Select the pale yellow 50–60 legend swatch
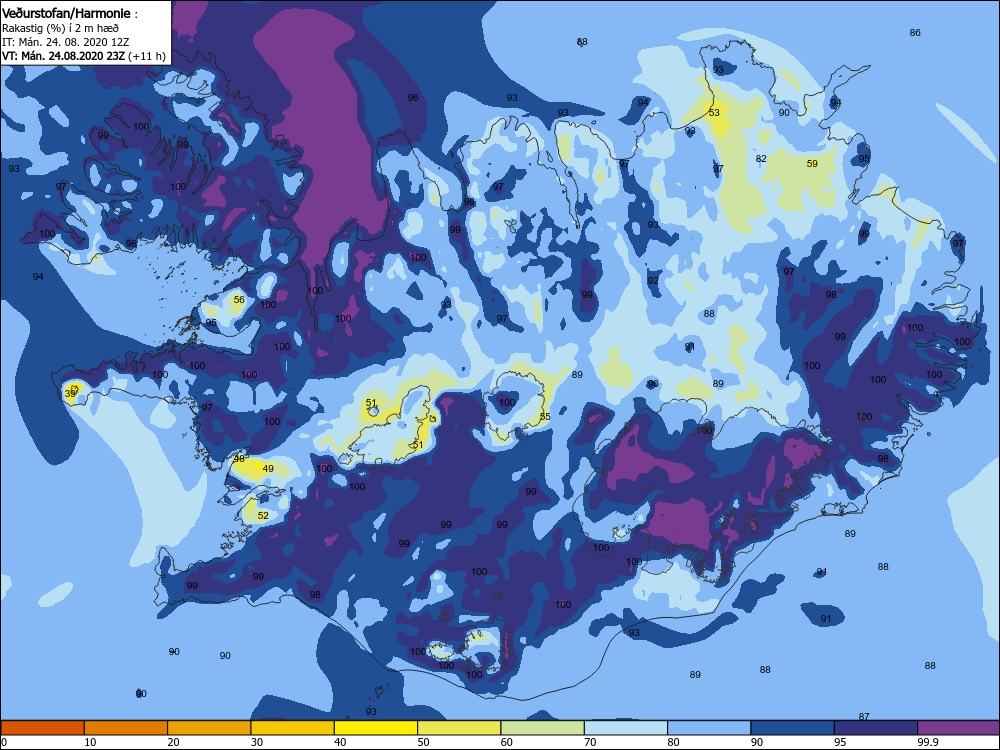 click(x=459, y=728)
